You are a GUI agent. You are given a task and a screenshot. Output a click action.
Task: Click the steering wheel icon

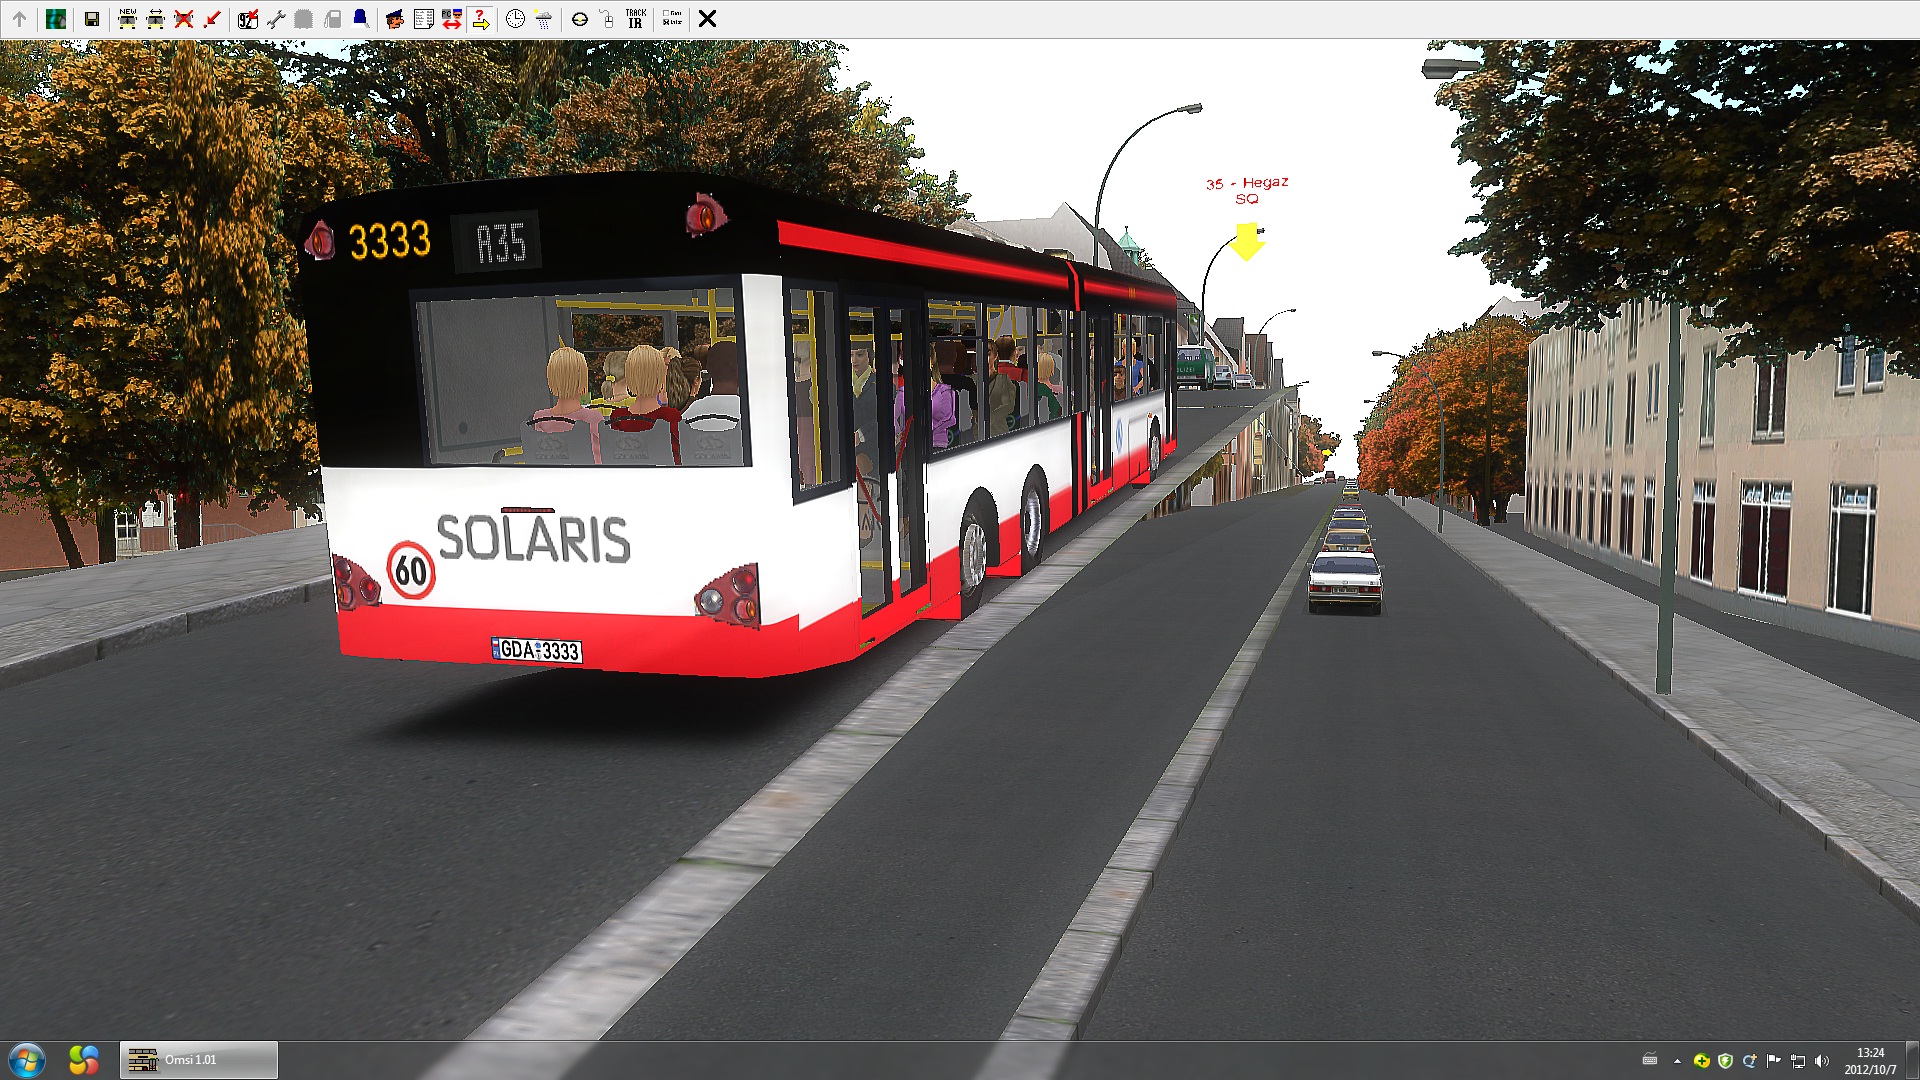tap(579, 19)
